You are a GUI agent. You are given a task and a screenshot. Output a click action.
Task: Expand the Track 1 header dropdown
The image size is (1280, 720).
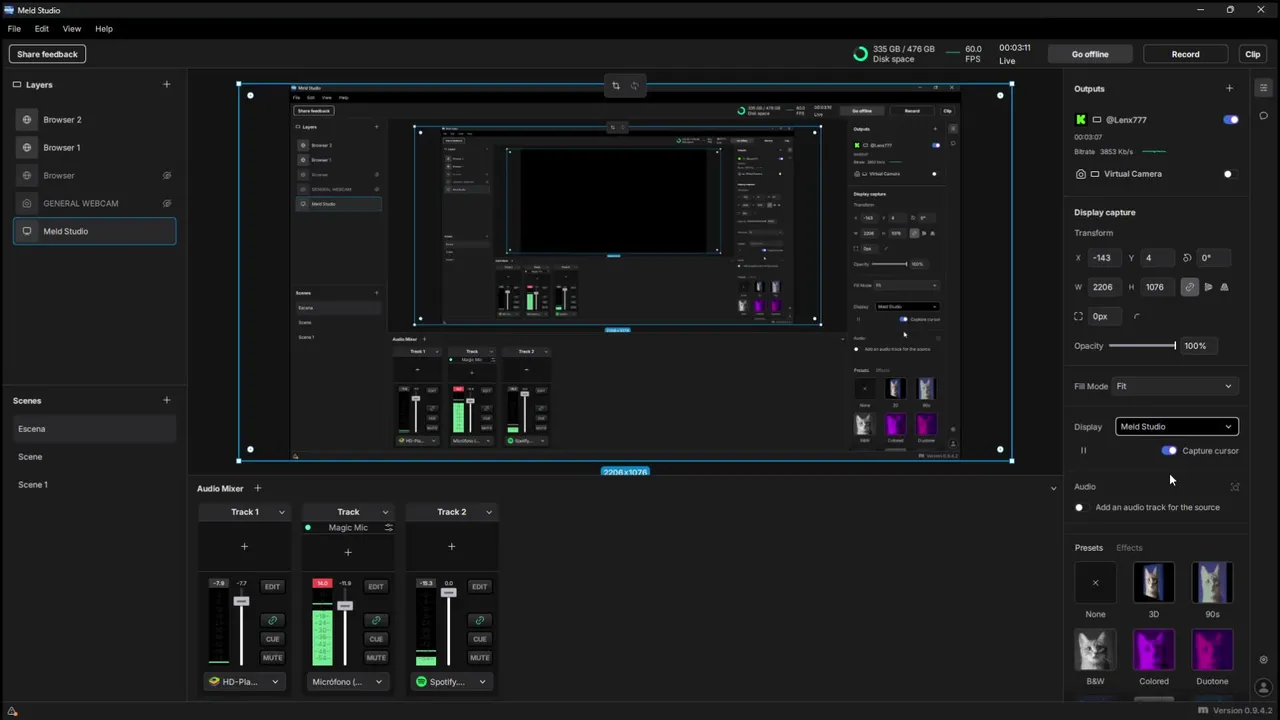tap(281, 512)
